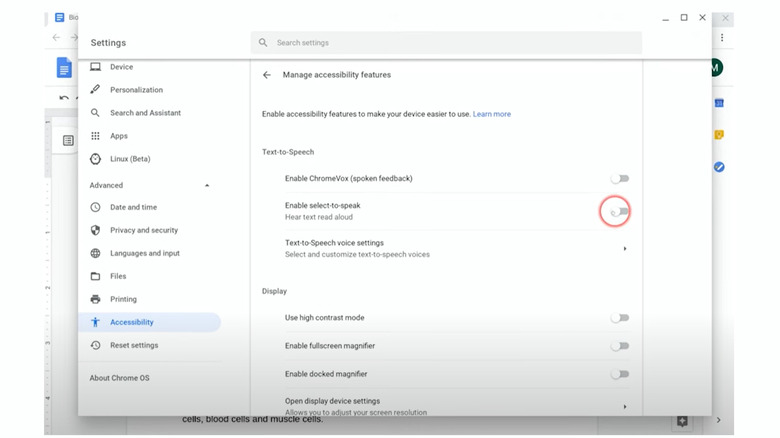This screenshot has width=780, height=438.
Task: Click the search magnifier icon in settings search bar
Action: (263, 43)
